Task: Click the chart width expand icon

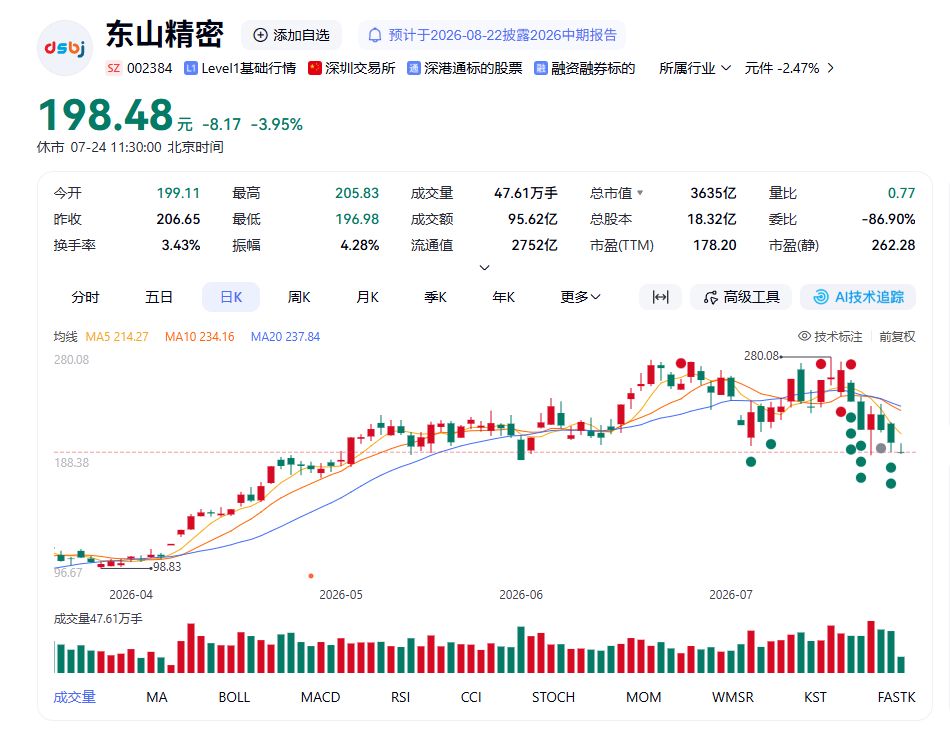Action: tap(660, 297)
